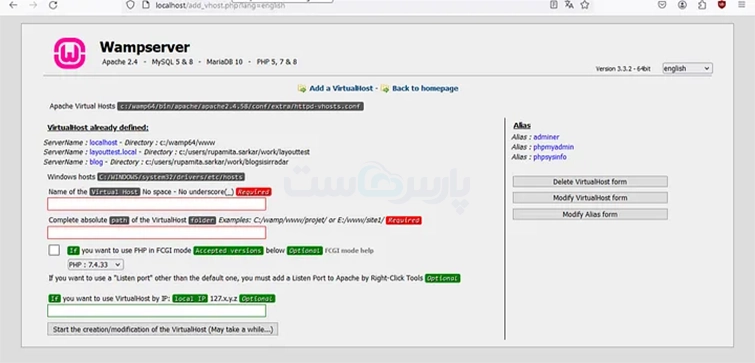Click the icon beside Add a VirtualHost

[302, 89]
